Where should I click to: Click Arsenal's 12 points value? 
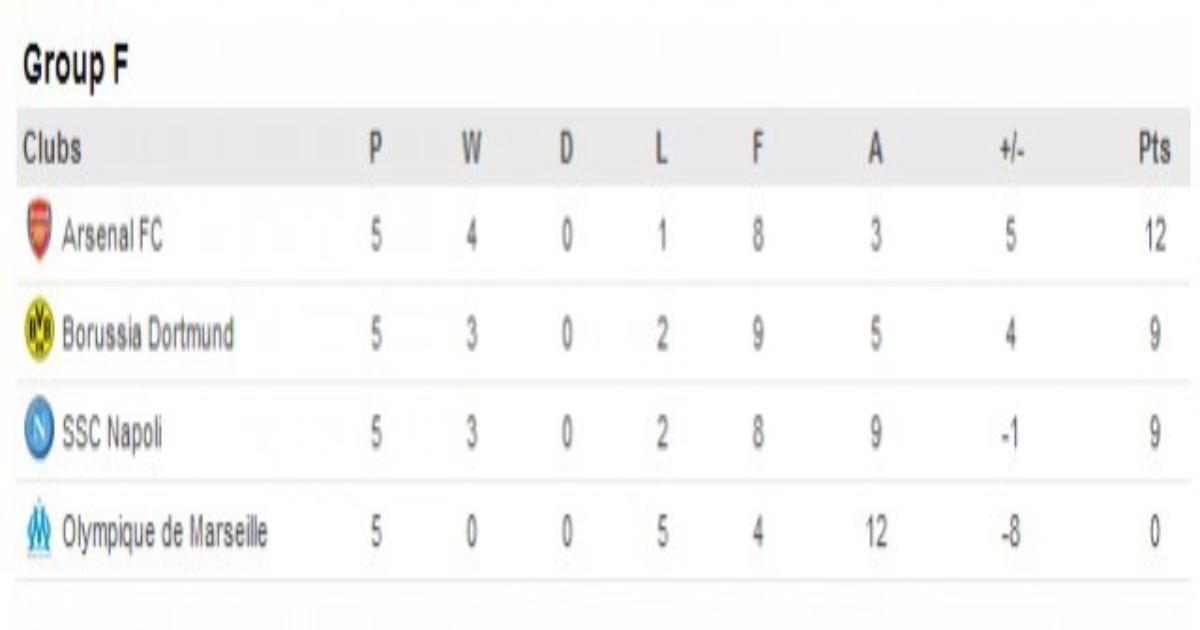pyautogui.click(x=1154, y=238)
